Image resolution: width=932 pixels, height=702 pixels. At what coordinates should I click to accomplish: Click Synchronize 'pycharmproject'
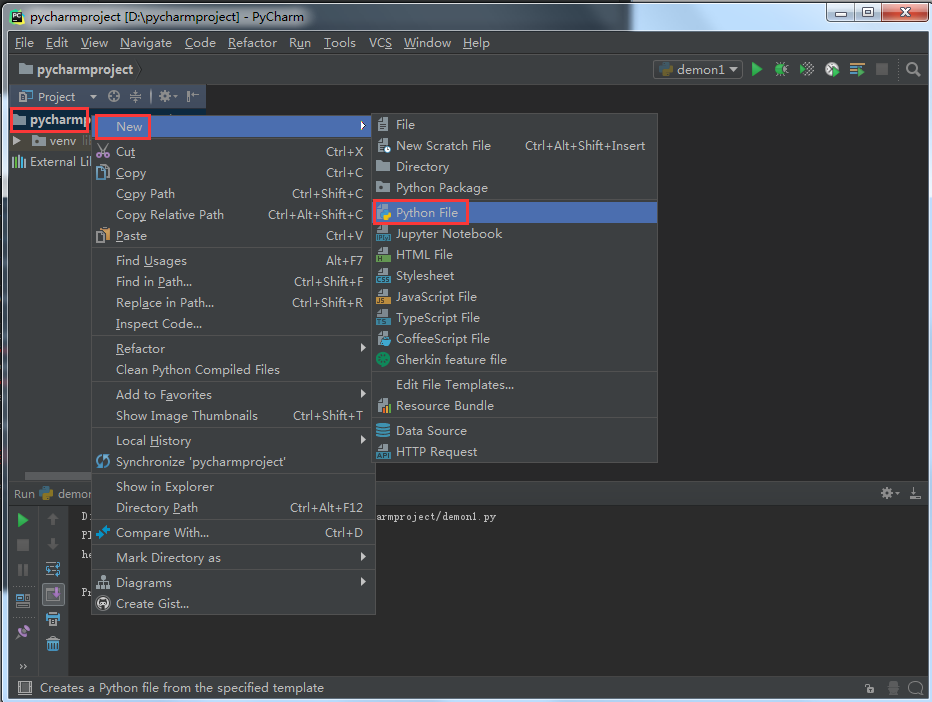[x=233, y=462]
